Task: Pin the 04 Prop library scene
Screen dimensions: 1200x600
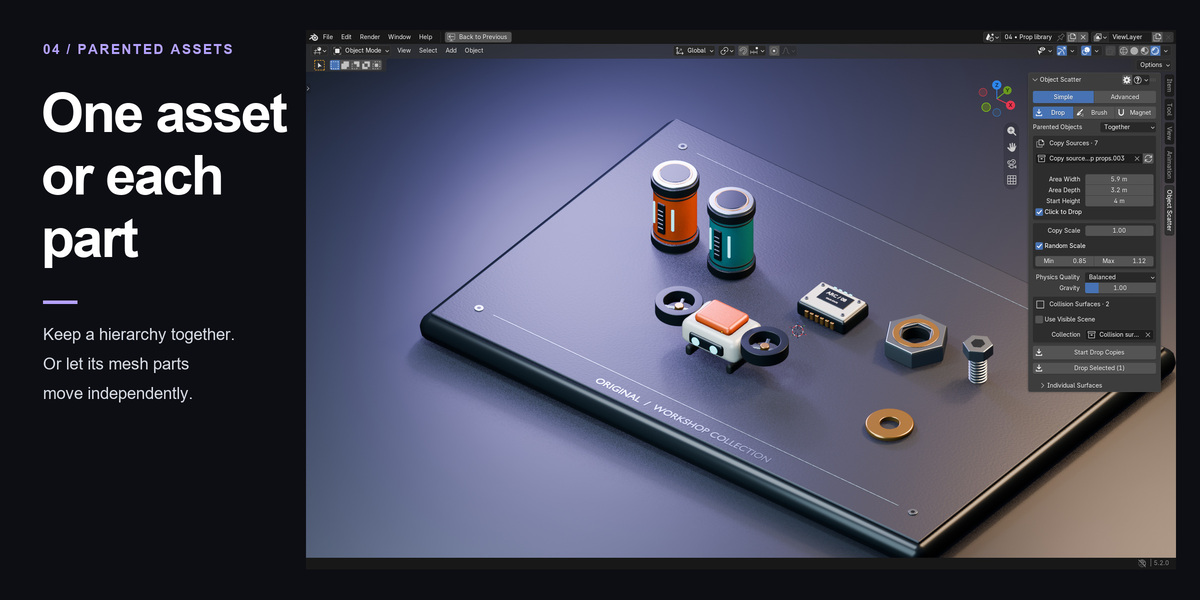Action: pyautogui.click(x=1059, y=37)
